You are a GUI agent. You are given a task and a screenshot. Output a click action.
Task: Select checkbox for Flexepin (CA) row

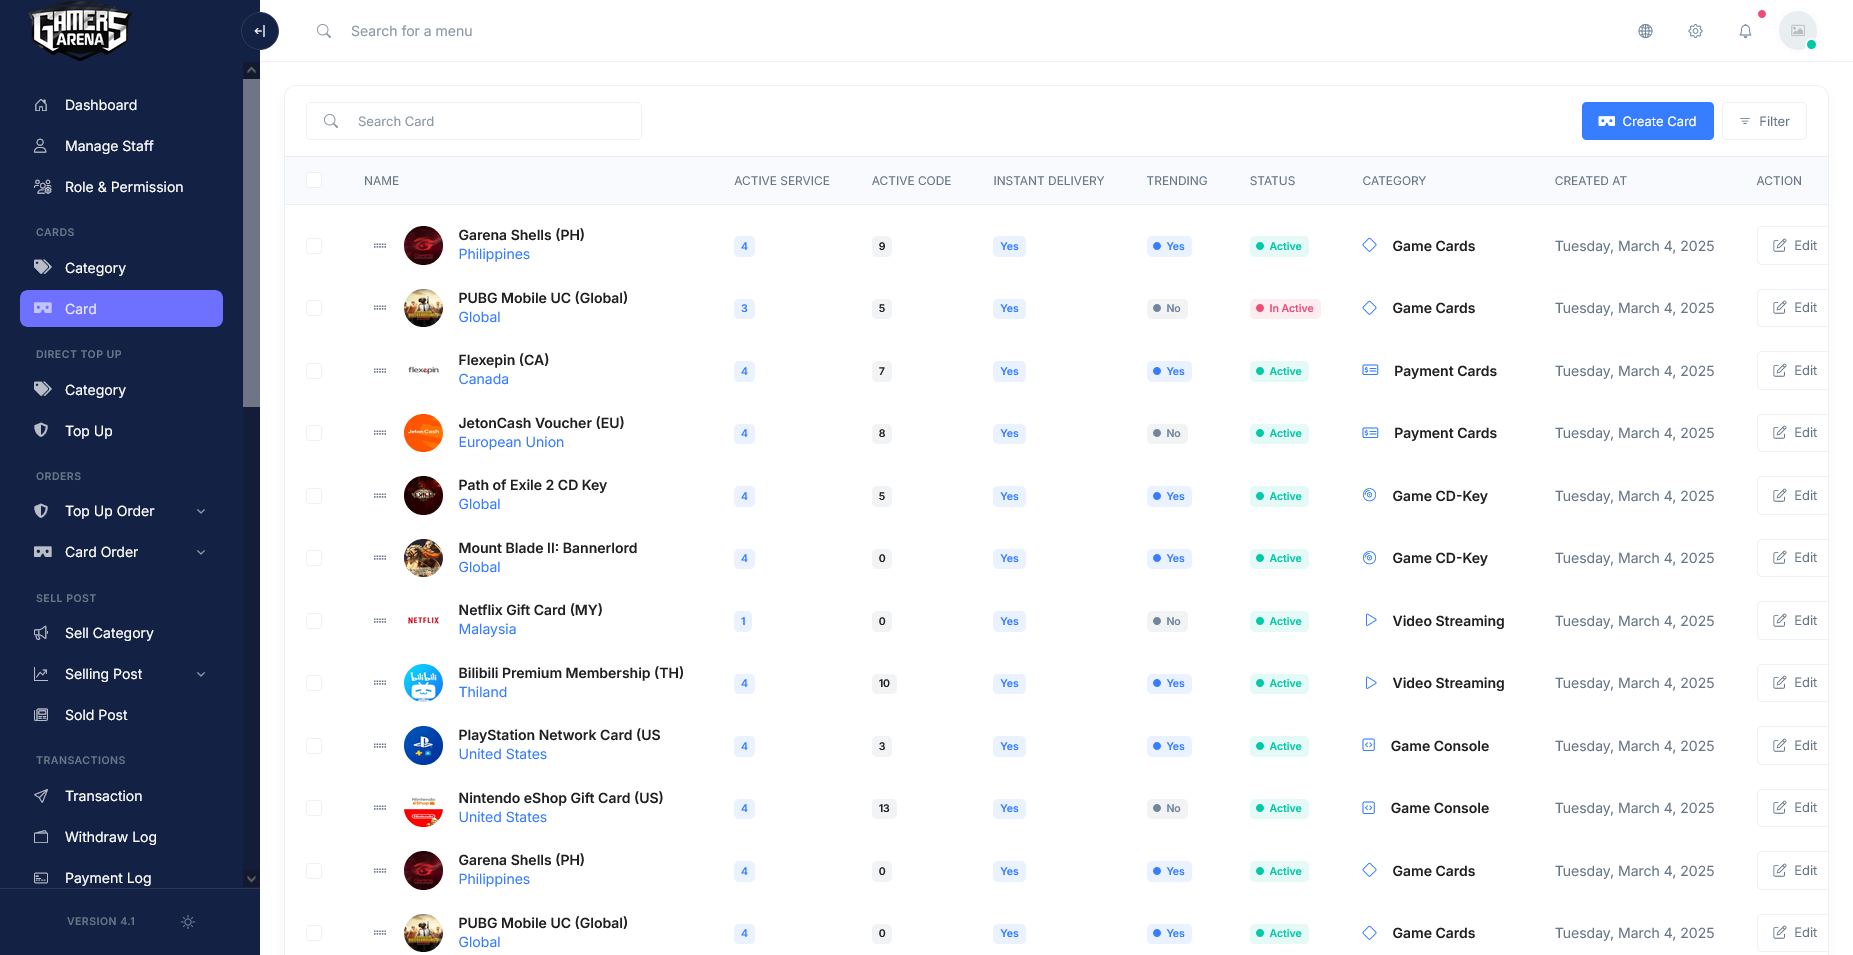(314, 371)
